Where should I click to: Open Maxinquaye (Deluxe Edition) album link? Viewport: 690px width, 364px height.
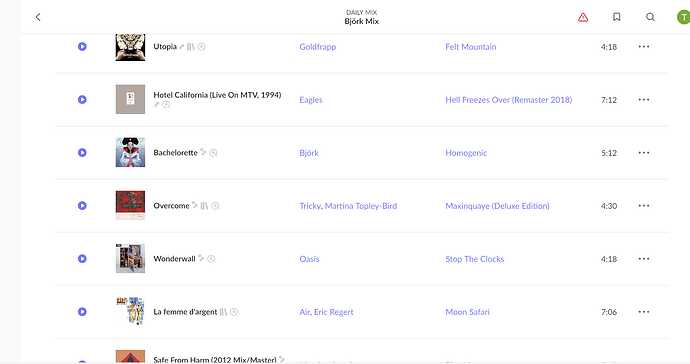497,206
